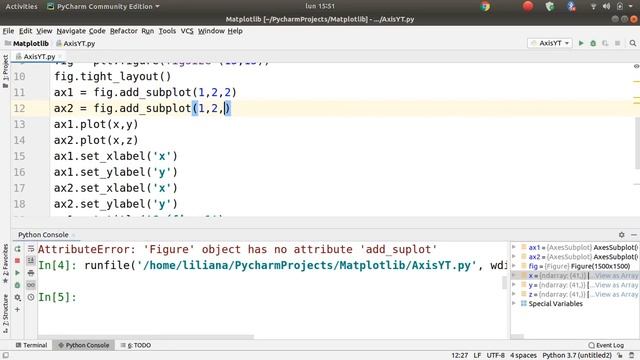Expand the ax1 variable node
Image resolution: width=640 pixels, height=360 pixels.
pyautogui.click(x=514, y=247)
